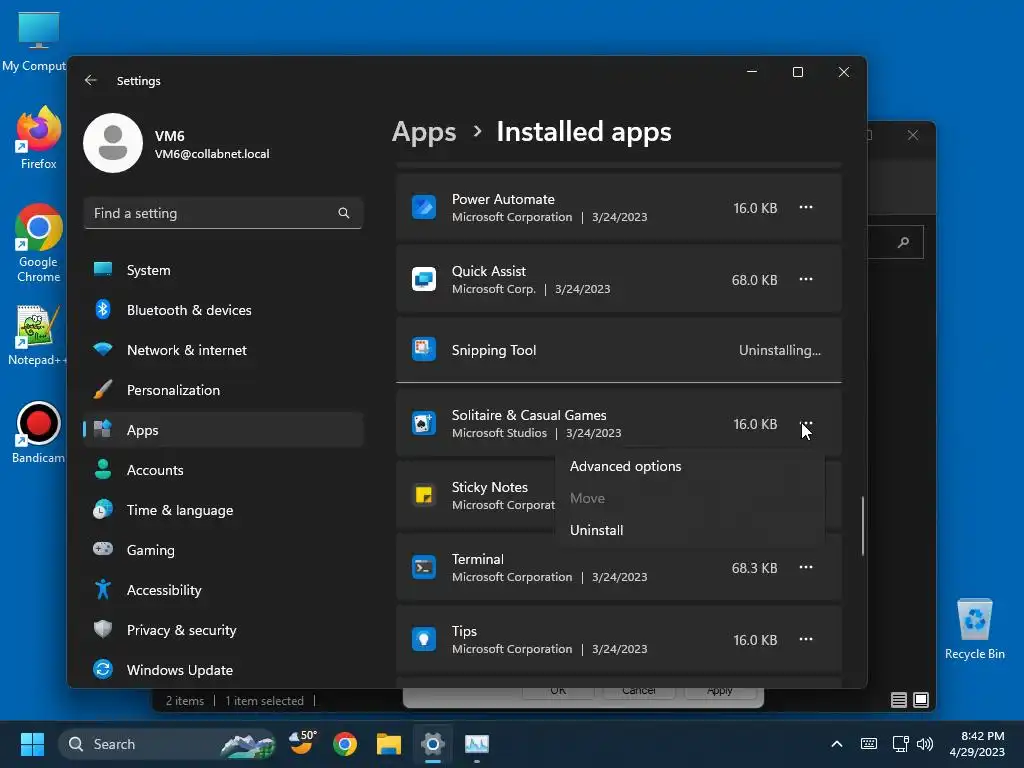
Task: Go back with Settings back arrow
Action: click(x=91, y=80)
